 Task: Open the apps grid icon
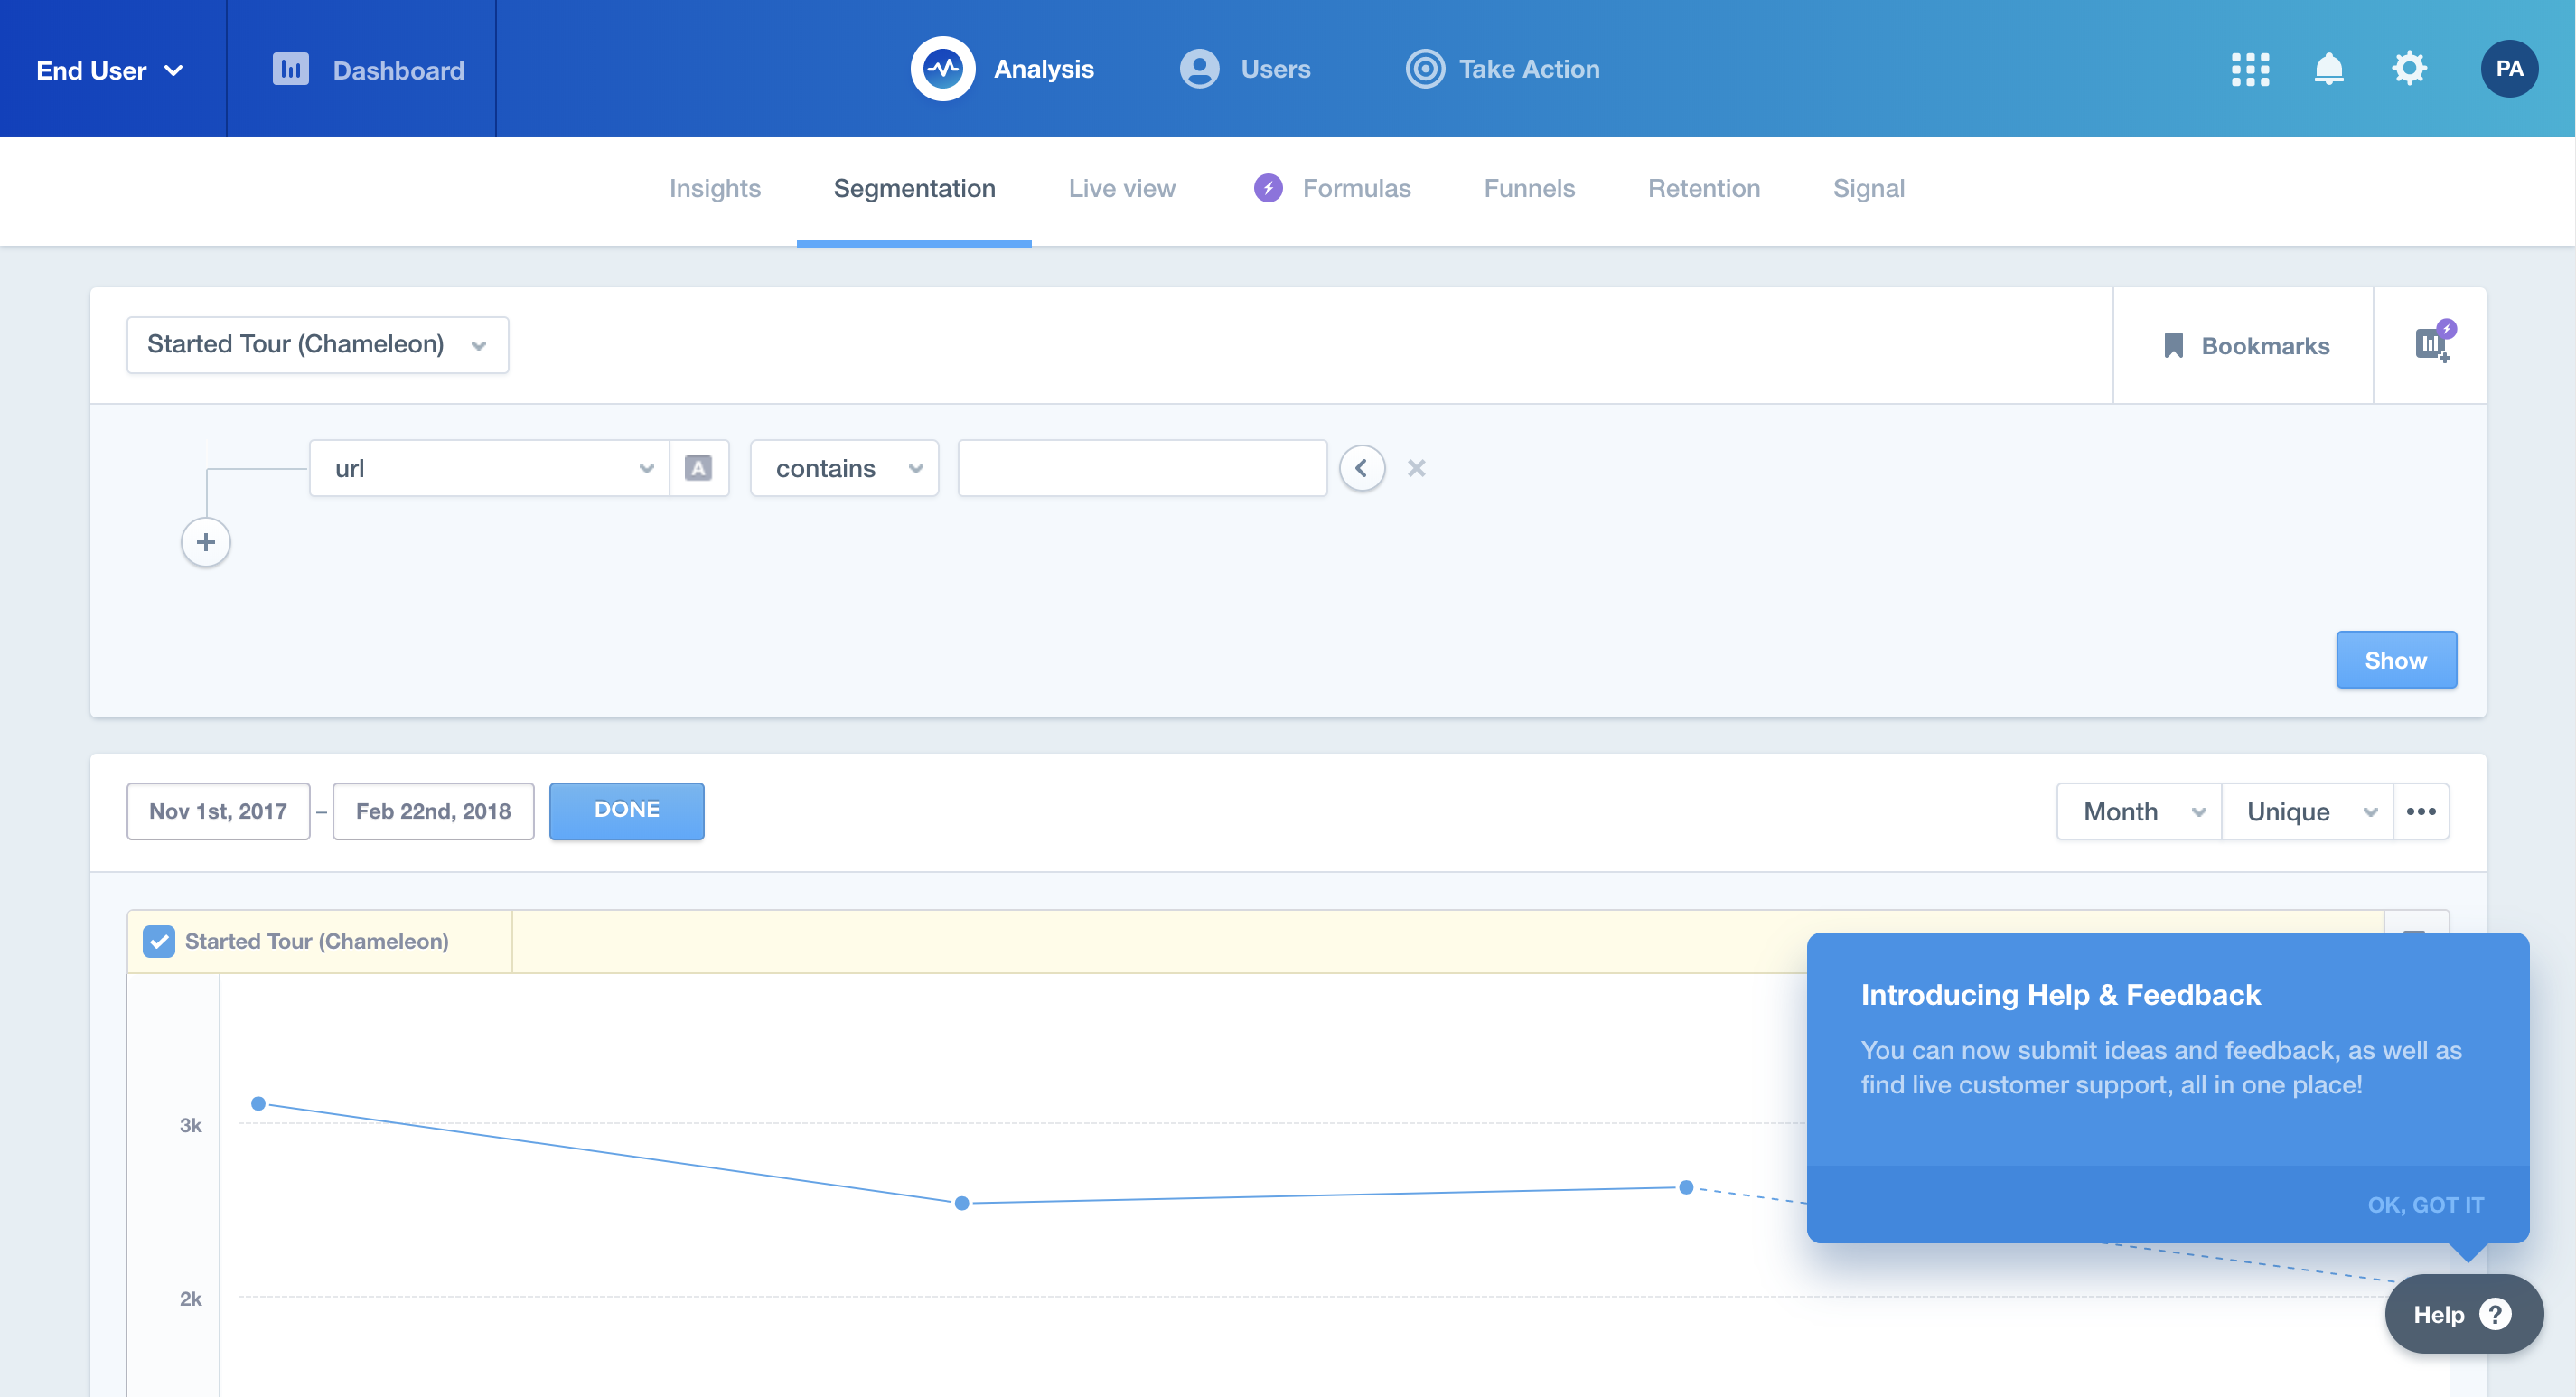2250,69
